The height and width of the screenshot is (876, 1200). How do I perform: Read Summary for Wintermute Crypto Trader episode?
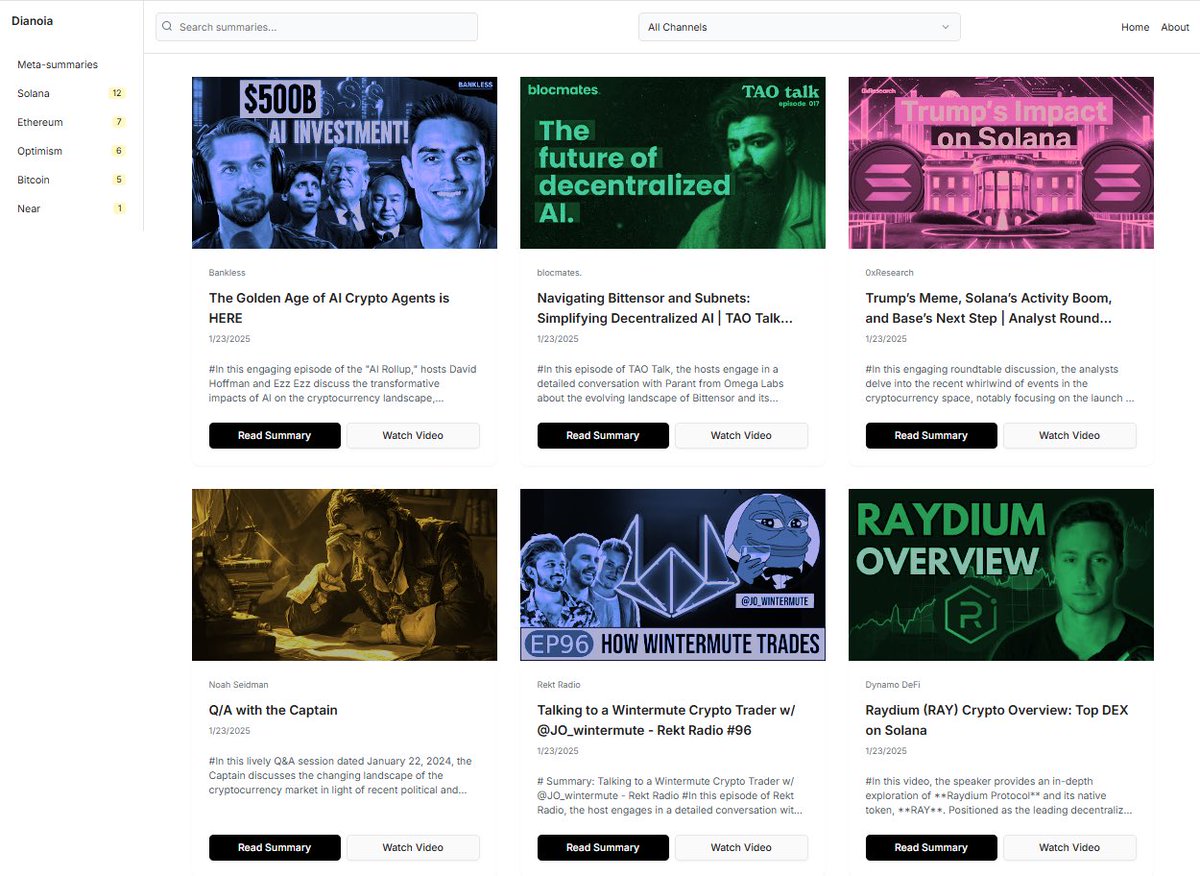click(x=603, y=848)
